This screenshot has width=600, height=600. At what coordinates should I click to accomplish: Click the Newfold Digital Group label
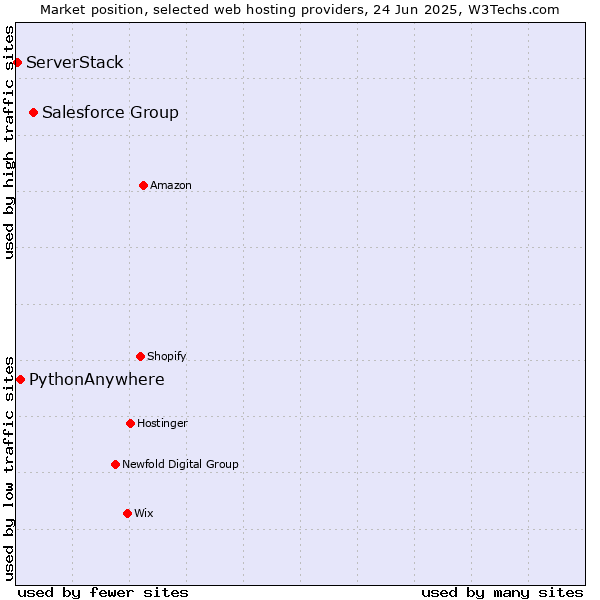click(180, 464)
